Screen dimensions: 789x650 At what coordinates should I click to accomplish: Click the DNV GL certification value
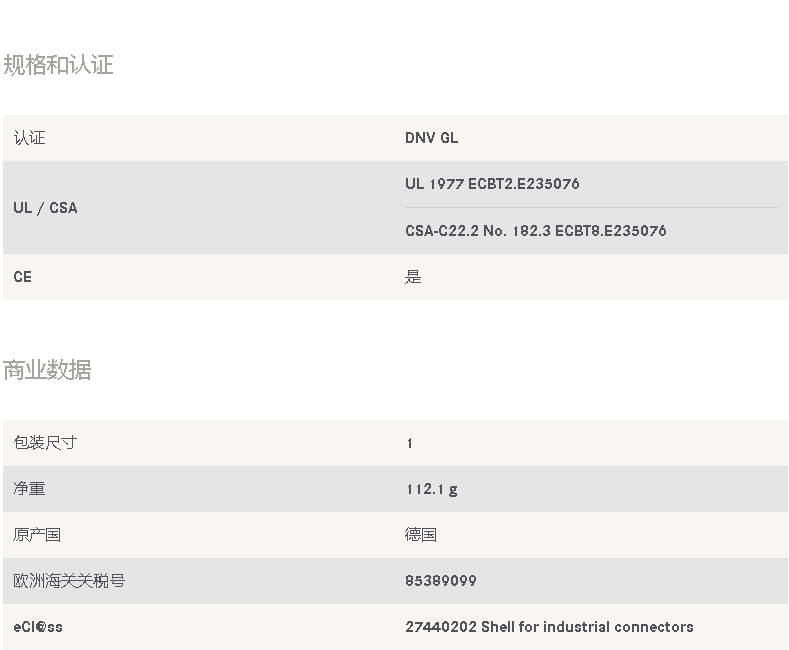coord(431,138)
